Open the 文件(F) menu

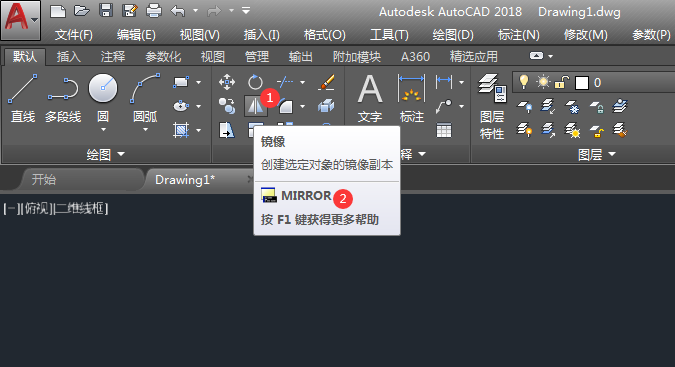point(74,35)
